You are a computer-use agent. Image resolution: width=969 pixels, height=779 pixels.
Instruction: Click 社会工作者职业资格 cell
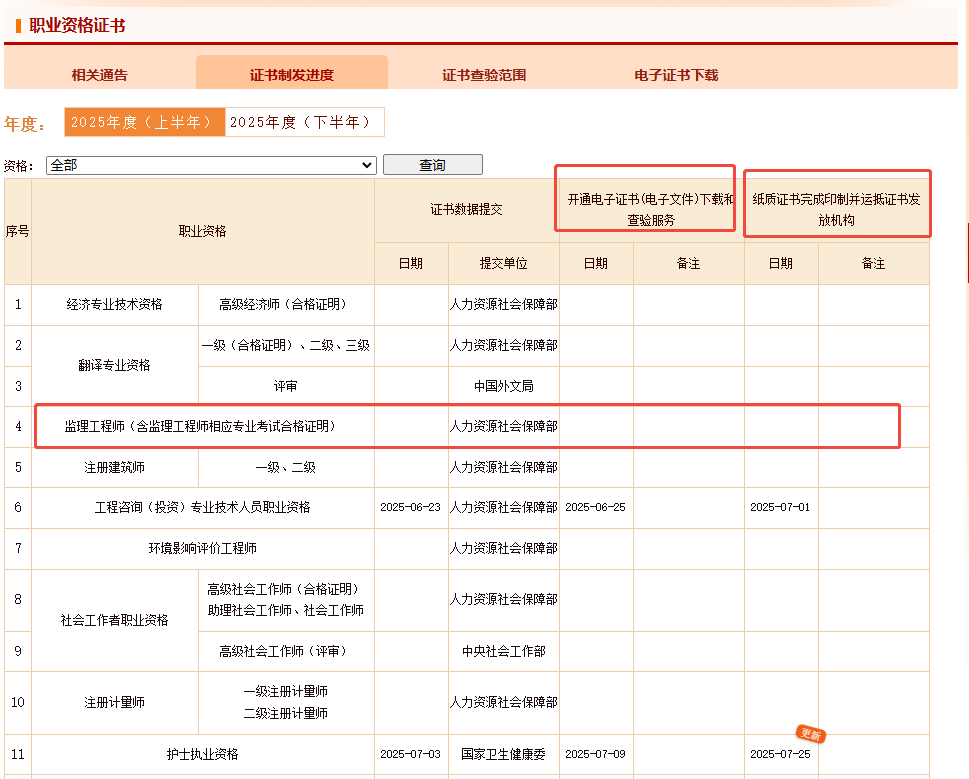pos(115,620)
